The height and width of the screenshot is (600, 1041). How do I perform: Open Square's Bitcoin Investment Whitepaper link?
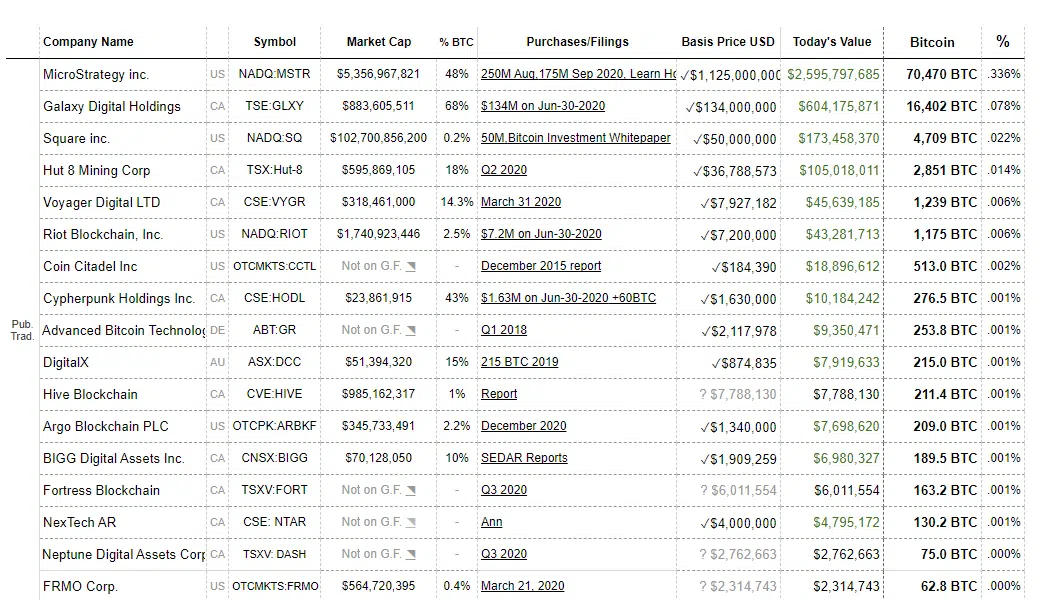click(x=575, y=138)
